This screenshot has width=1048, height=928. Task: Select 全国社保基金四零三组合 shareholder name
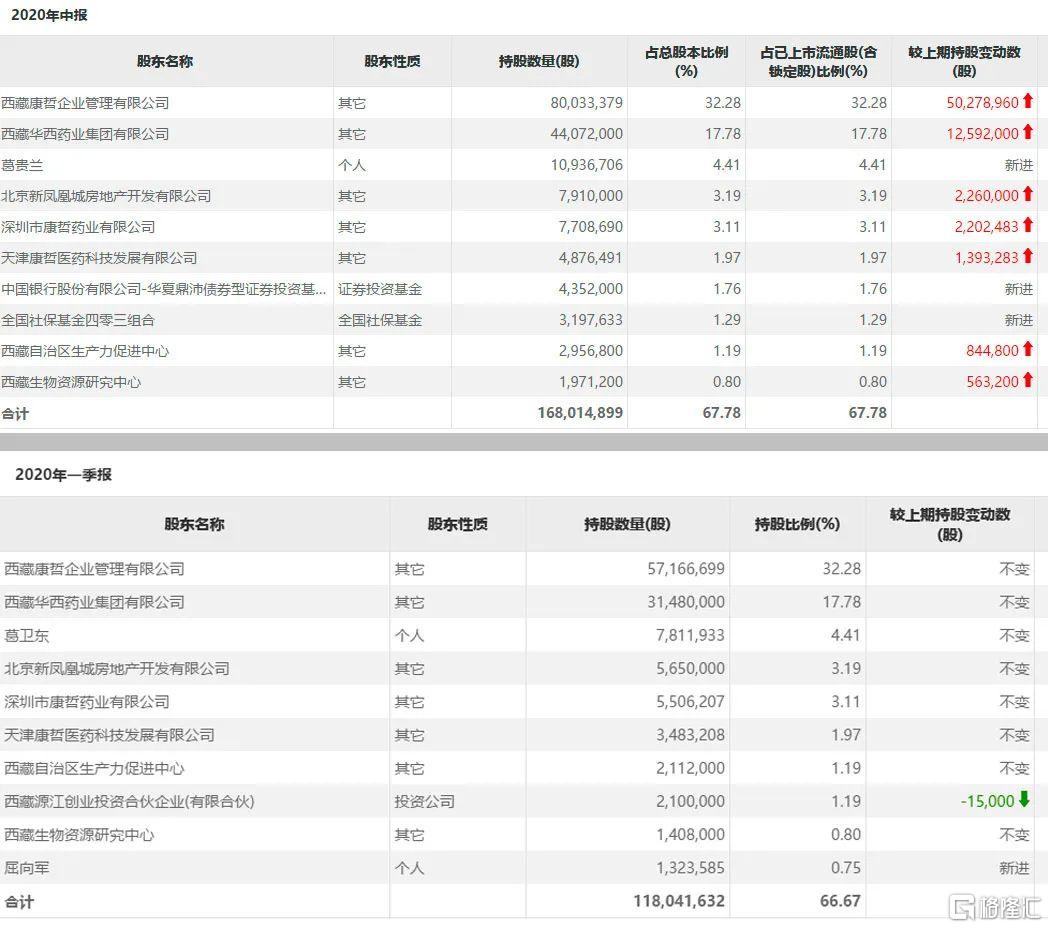[x=78, y=320]
